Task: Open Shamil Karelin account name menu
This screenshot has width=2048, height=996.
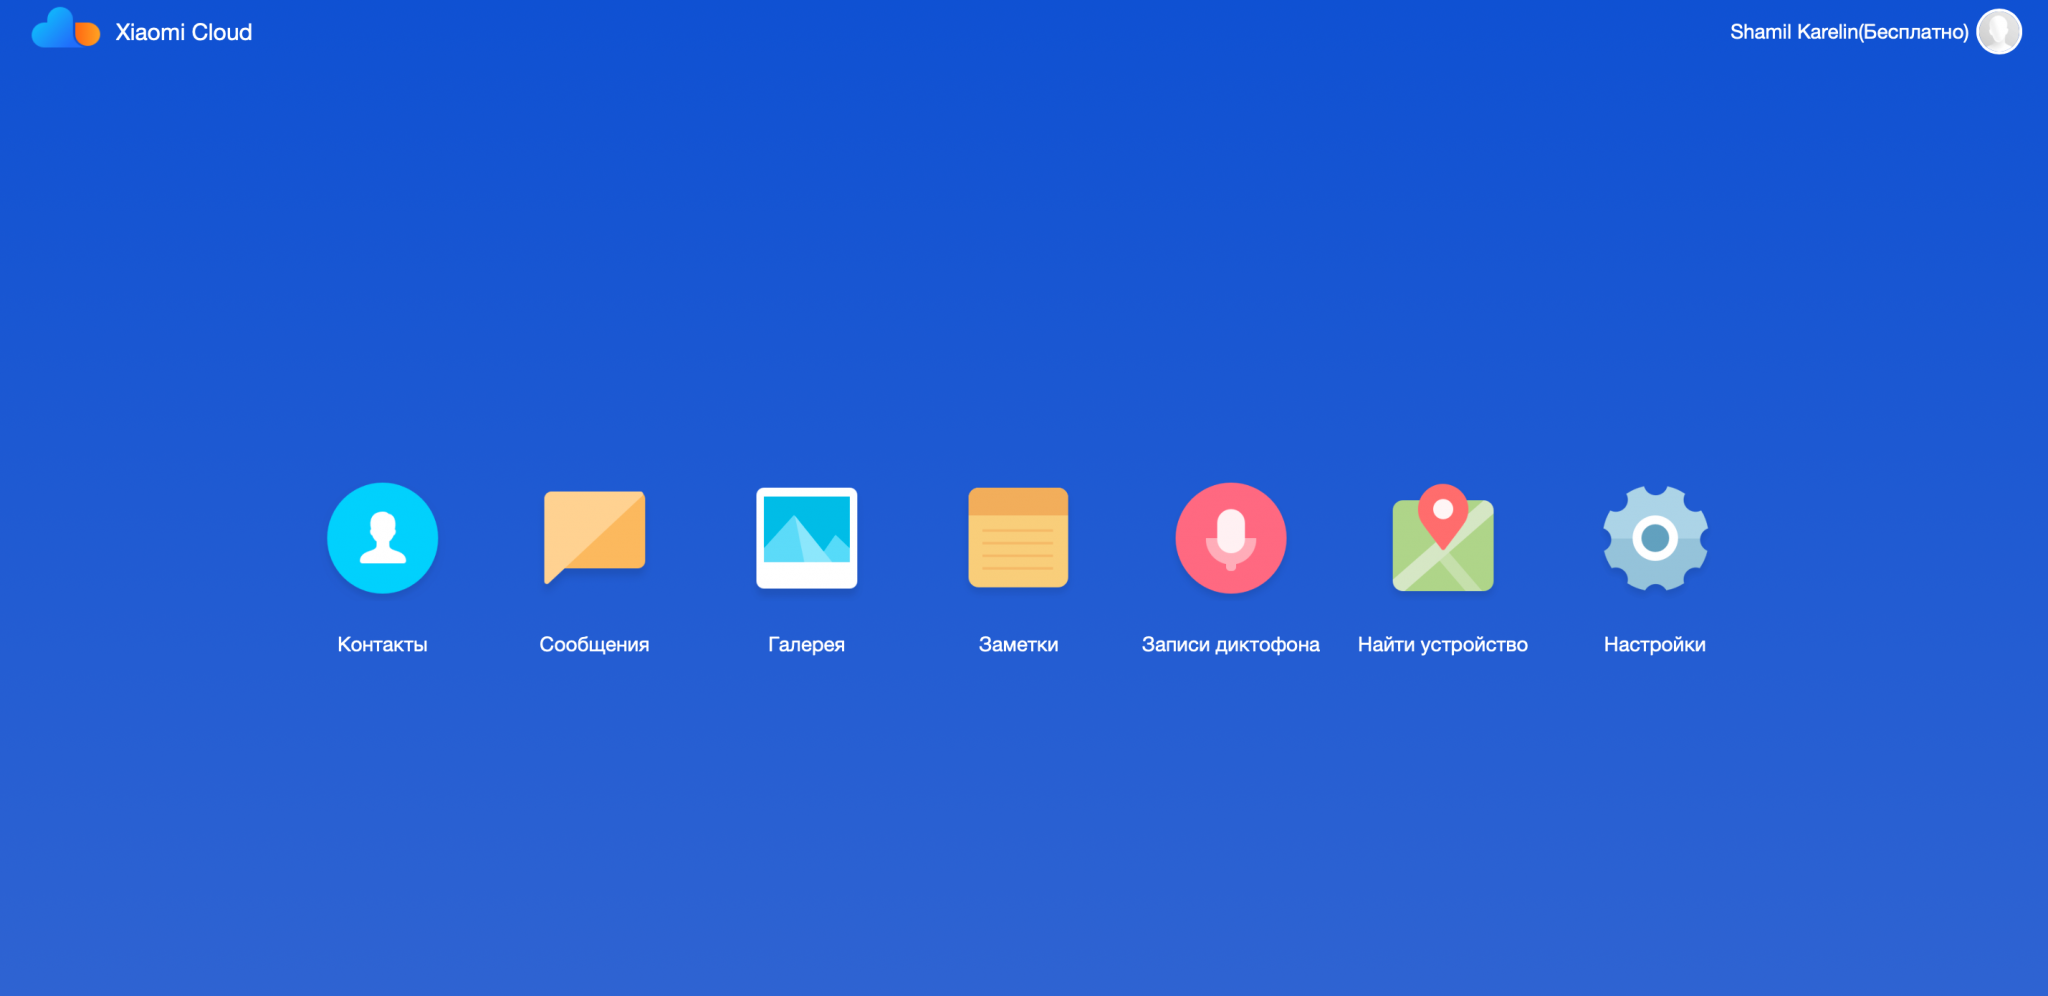Action: [x=1849, y=32]
